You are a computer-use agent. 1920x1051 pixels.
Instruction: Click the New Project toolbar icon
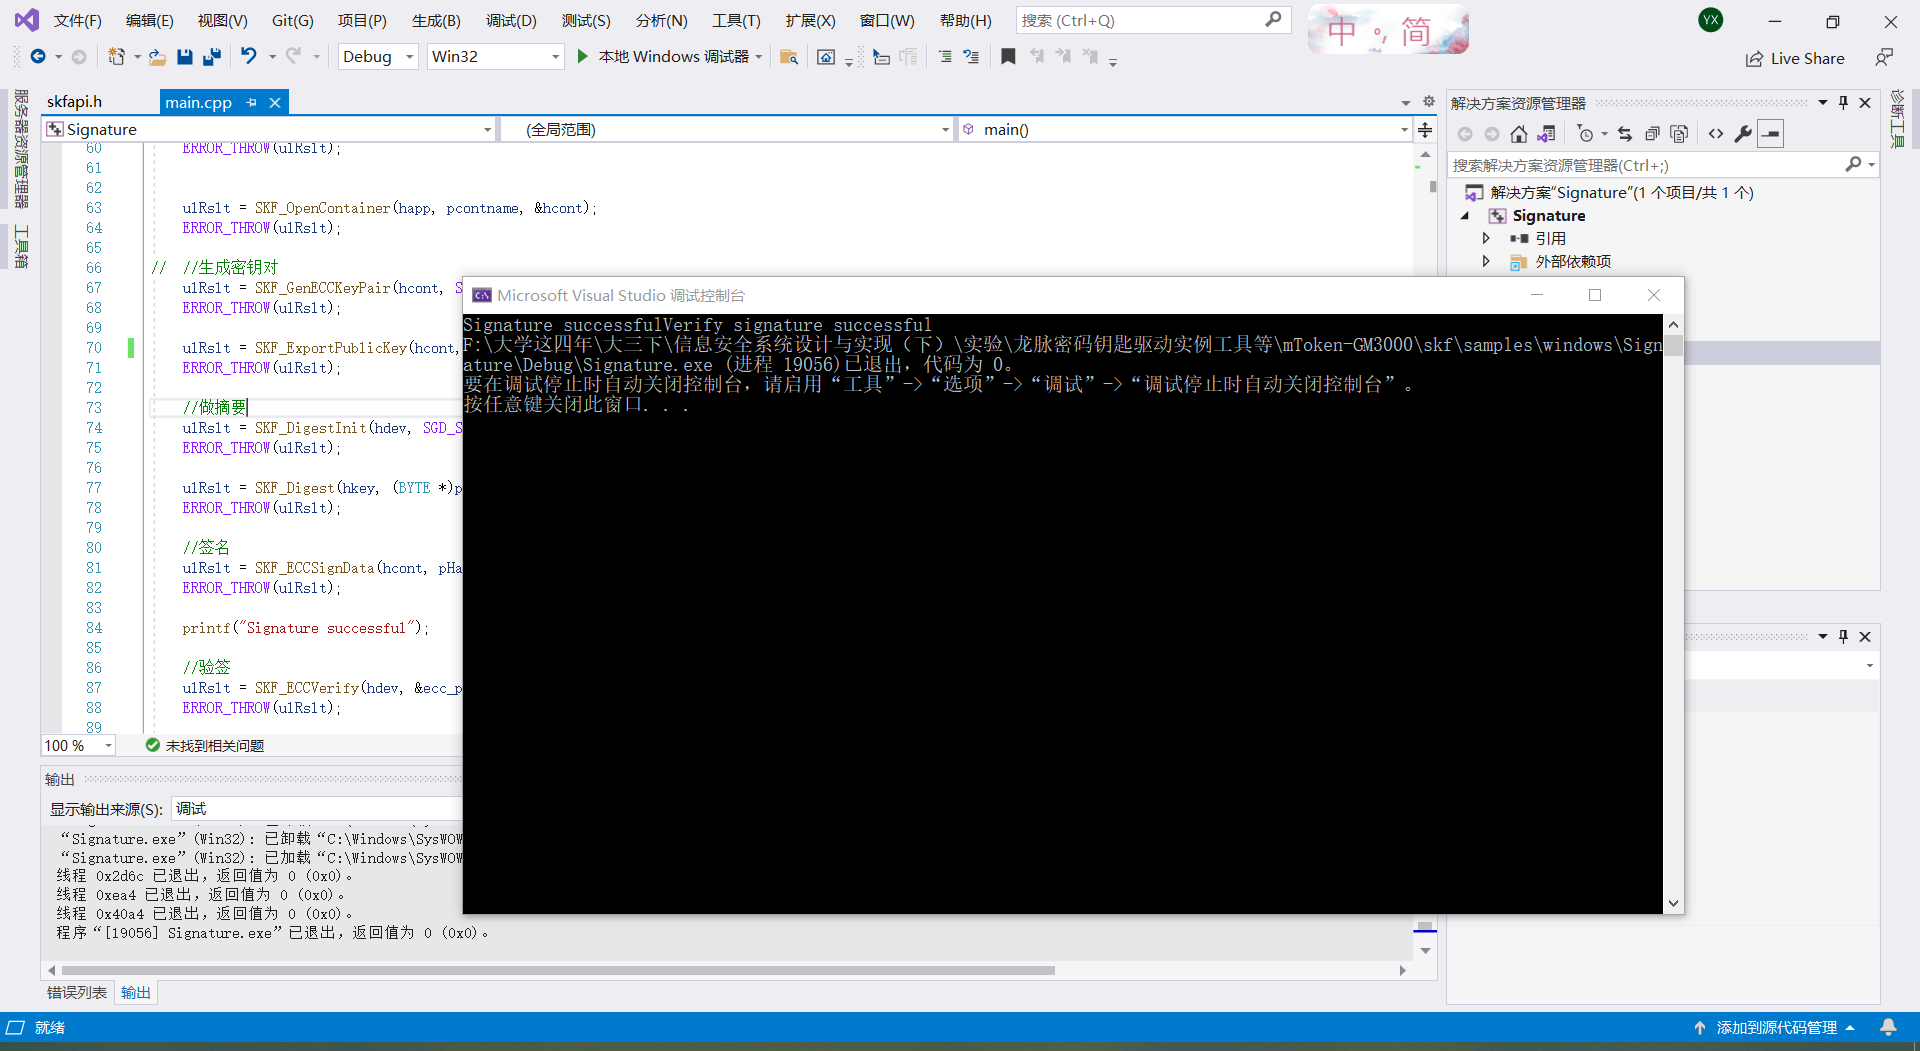pyautogui.click(x=117, y=57)
